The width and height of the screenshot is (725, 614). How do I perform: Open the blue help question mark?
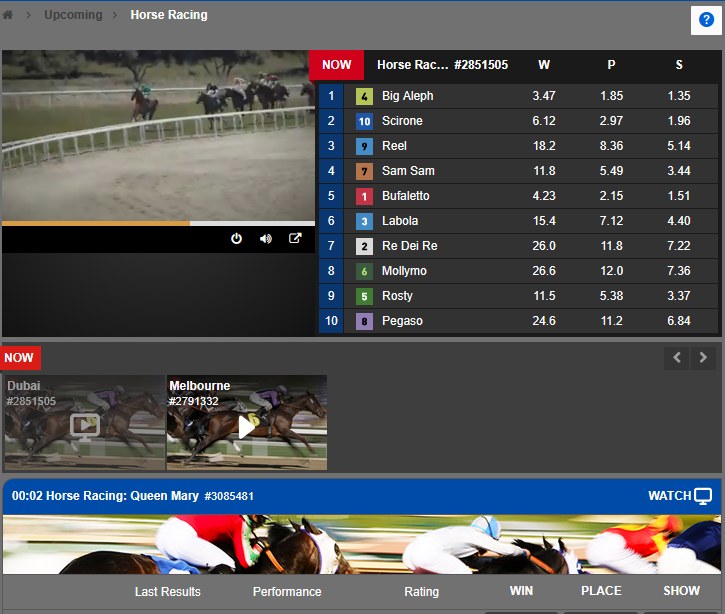click(706, 20)
